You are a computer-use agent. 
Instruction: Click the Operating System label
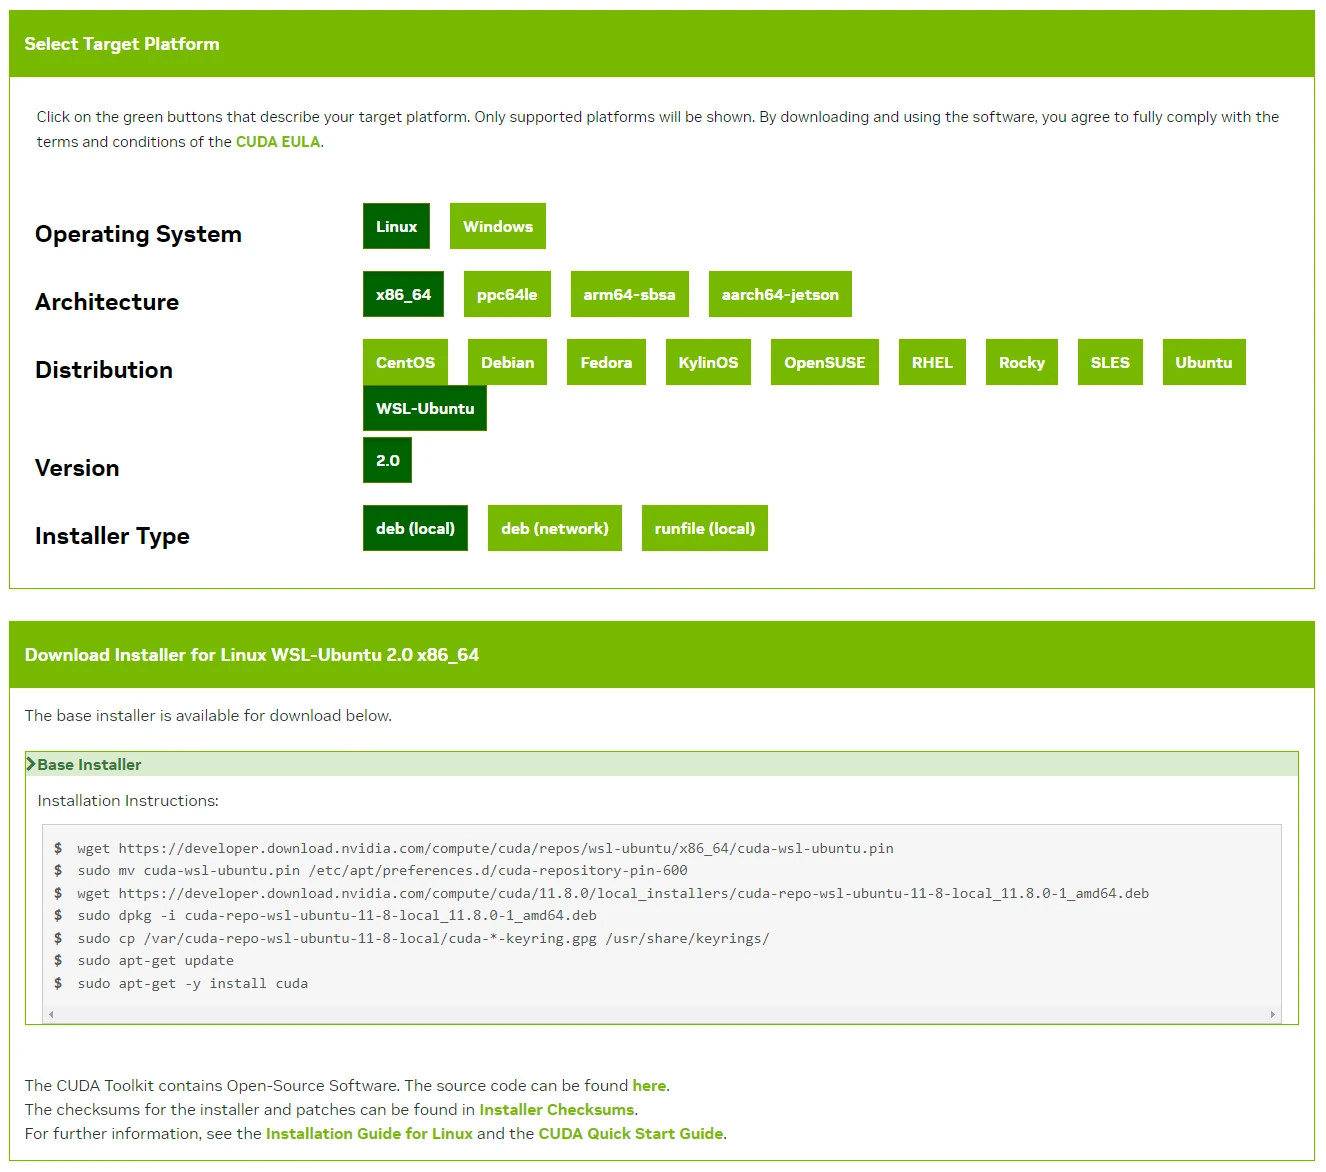click(138, 234)
